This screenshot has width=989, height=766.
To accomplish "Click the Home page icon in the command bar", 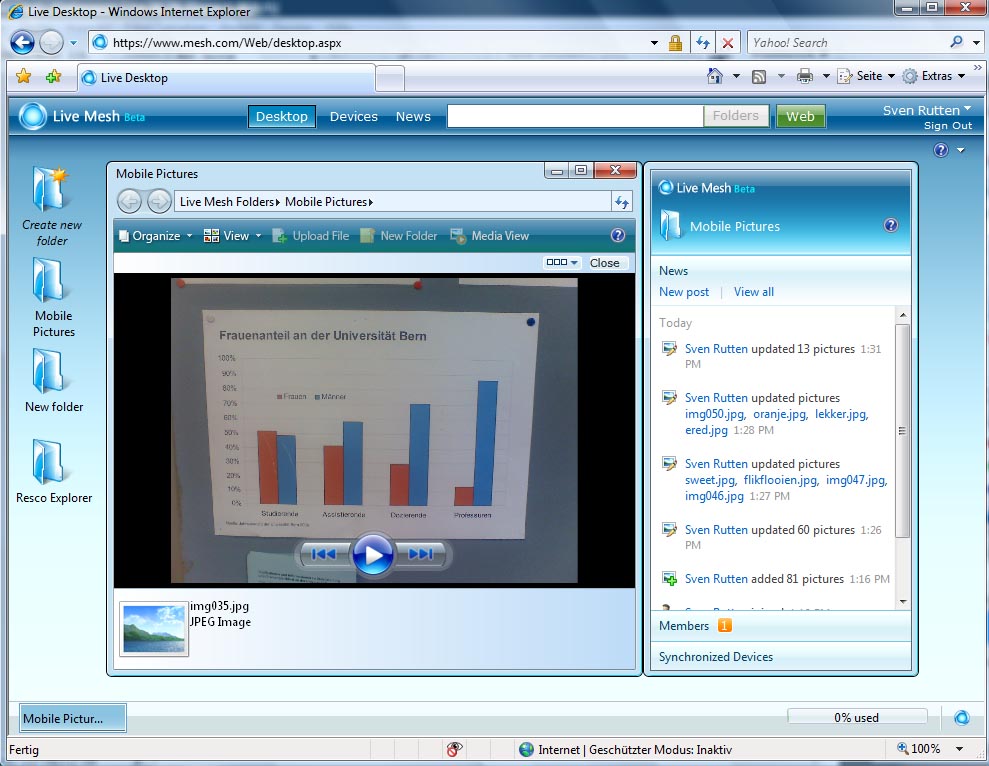I will 715,76.
